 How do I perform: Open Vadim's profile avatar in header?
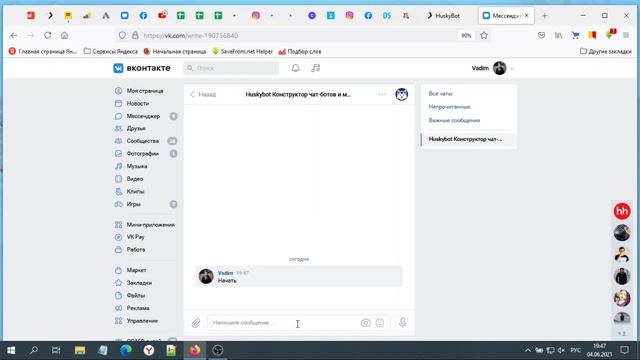point(500,68)
